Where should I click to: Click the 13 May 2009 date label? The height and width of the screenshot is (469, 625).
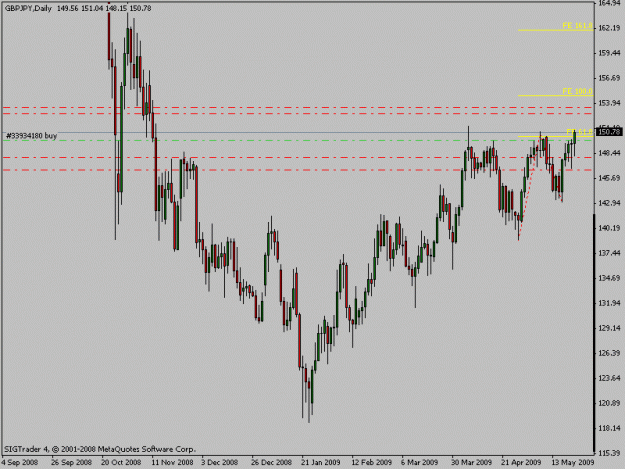point(573,463)
